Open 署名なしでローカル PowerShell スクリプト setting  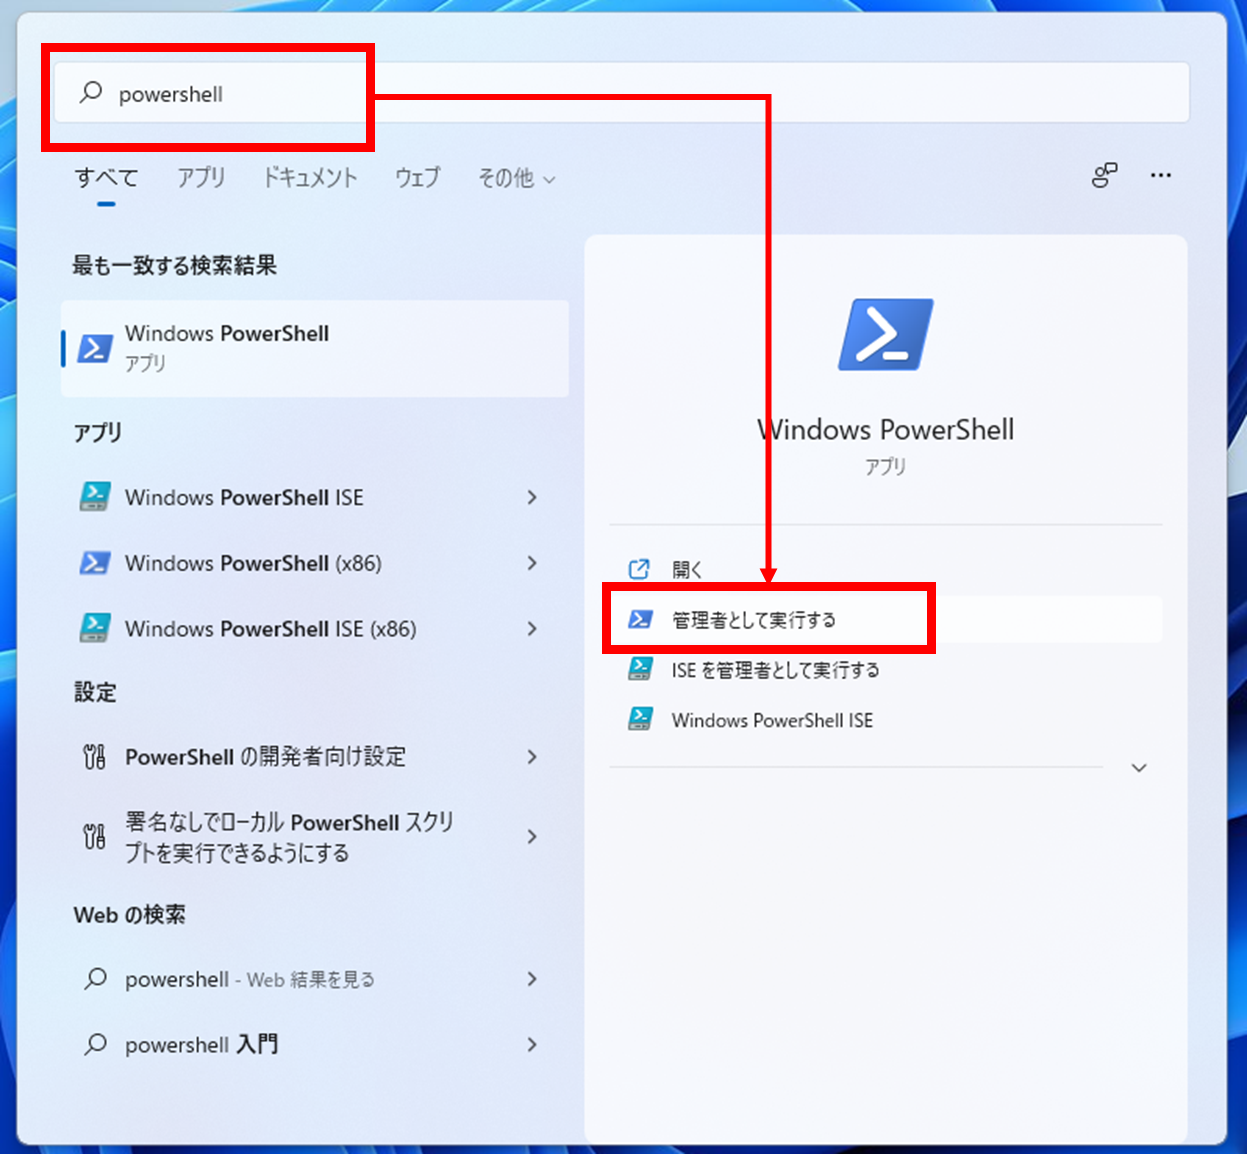click(289, 837)
